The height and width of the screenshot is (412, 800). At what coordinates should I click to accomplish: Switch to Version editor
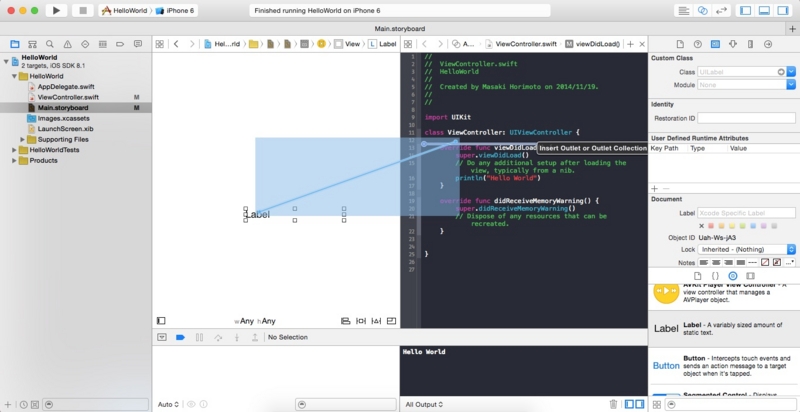click(x=721, y=10)
